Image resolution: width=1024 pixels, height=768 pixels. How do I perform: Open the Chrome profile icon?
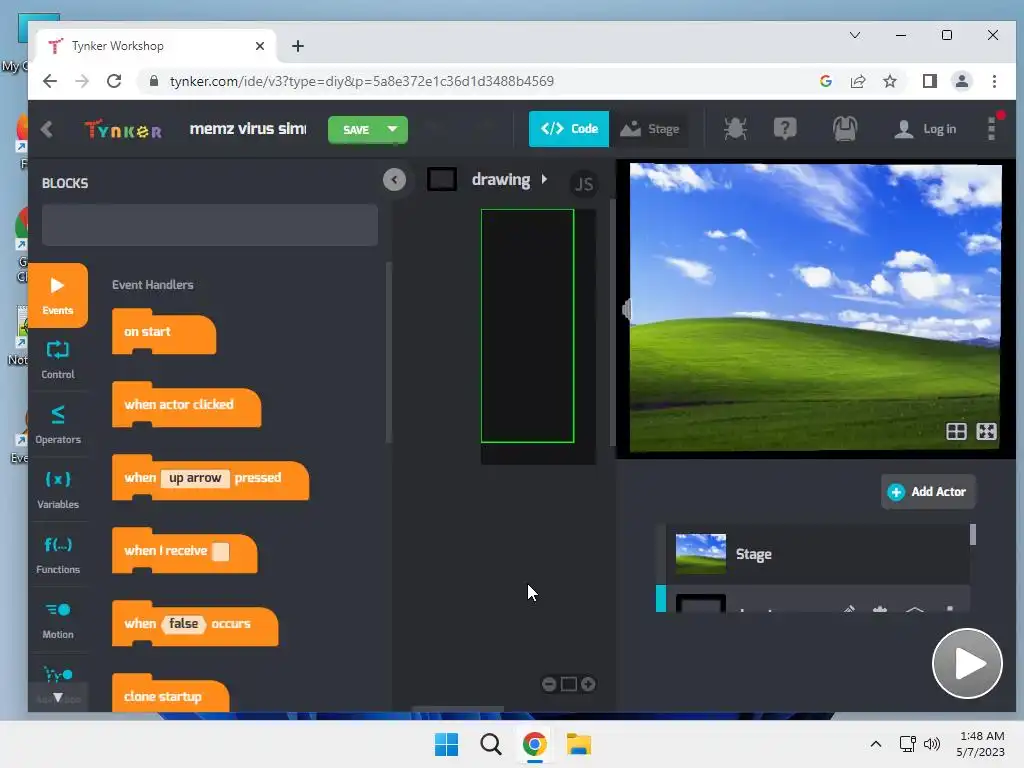click(x=961, y=81)
